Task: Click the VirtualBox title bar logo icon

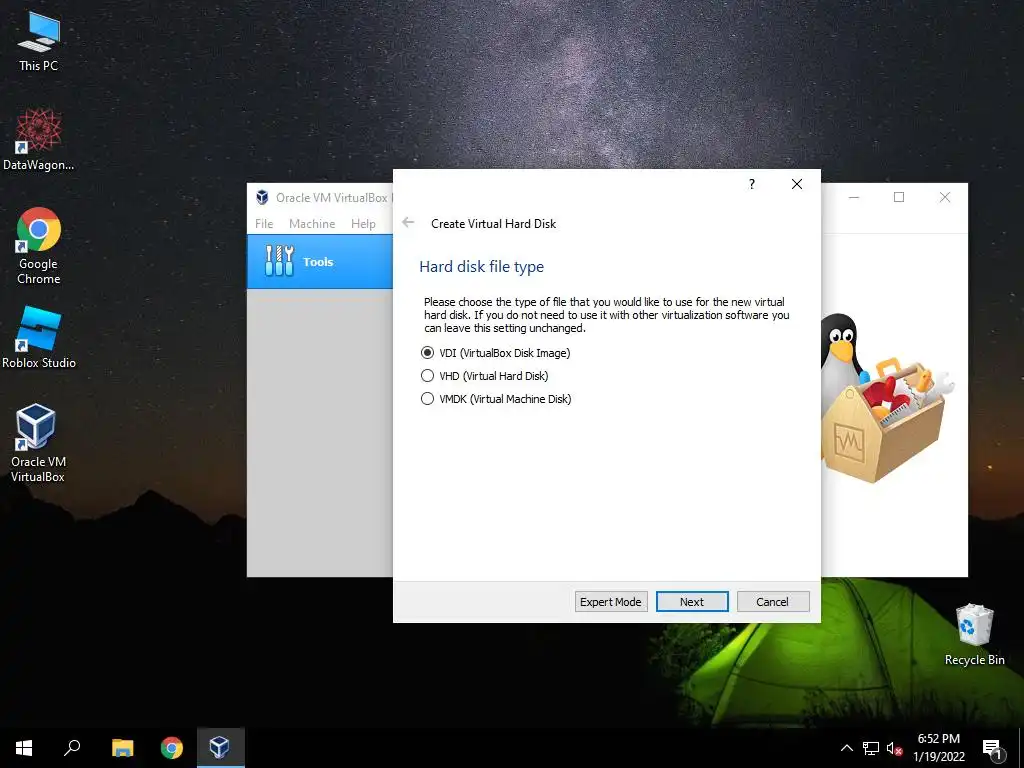Action: click(x=263, y=197)
